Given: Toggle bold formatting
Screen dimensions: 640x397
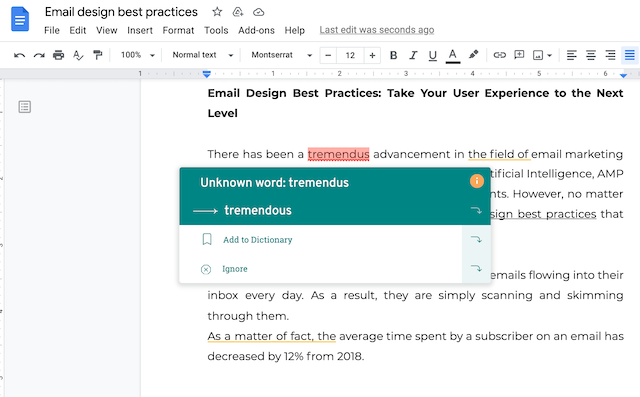Looking at the screenshot, I should click(x=393, y=55).
